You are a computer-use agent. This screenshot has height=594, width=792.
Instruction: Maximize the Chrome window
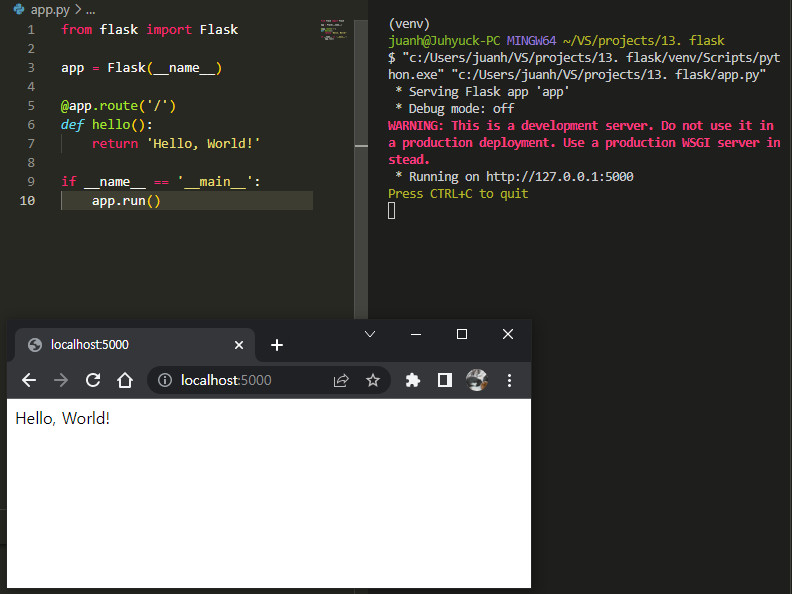[x=462, y=334]
